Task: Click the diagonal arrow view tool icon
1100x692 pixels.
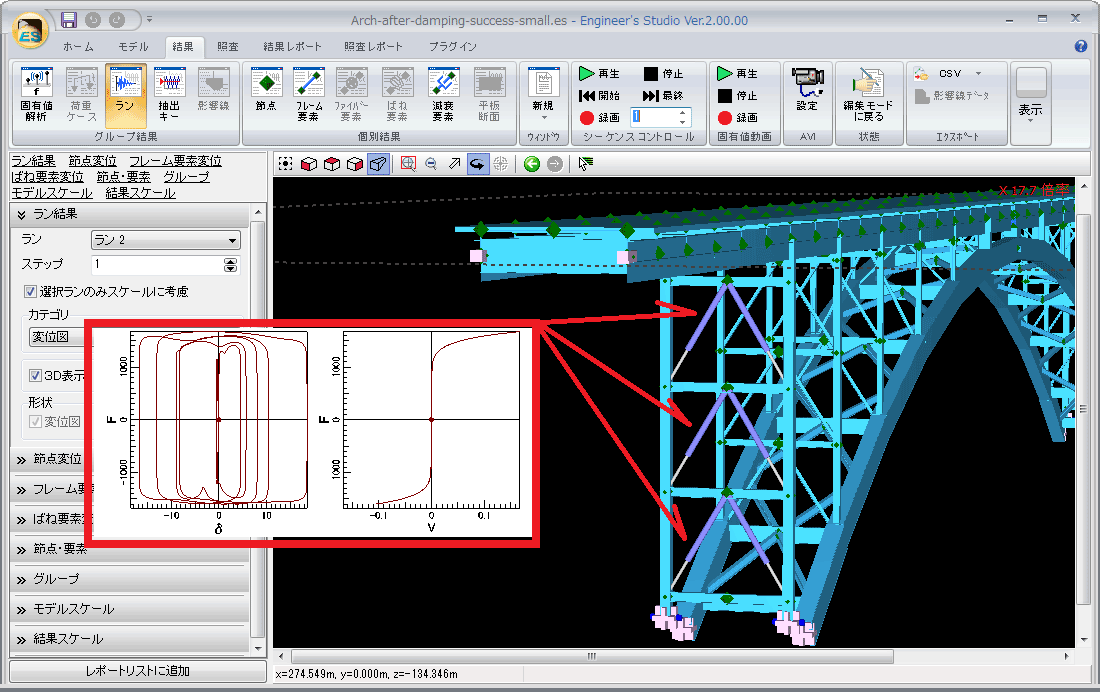Action: 455,164
